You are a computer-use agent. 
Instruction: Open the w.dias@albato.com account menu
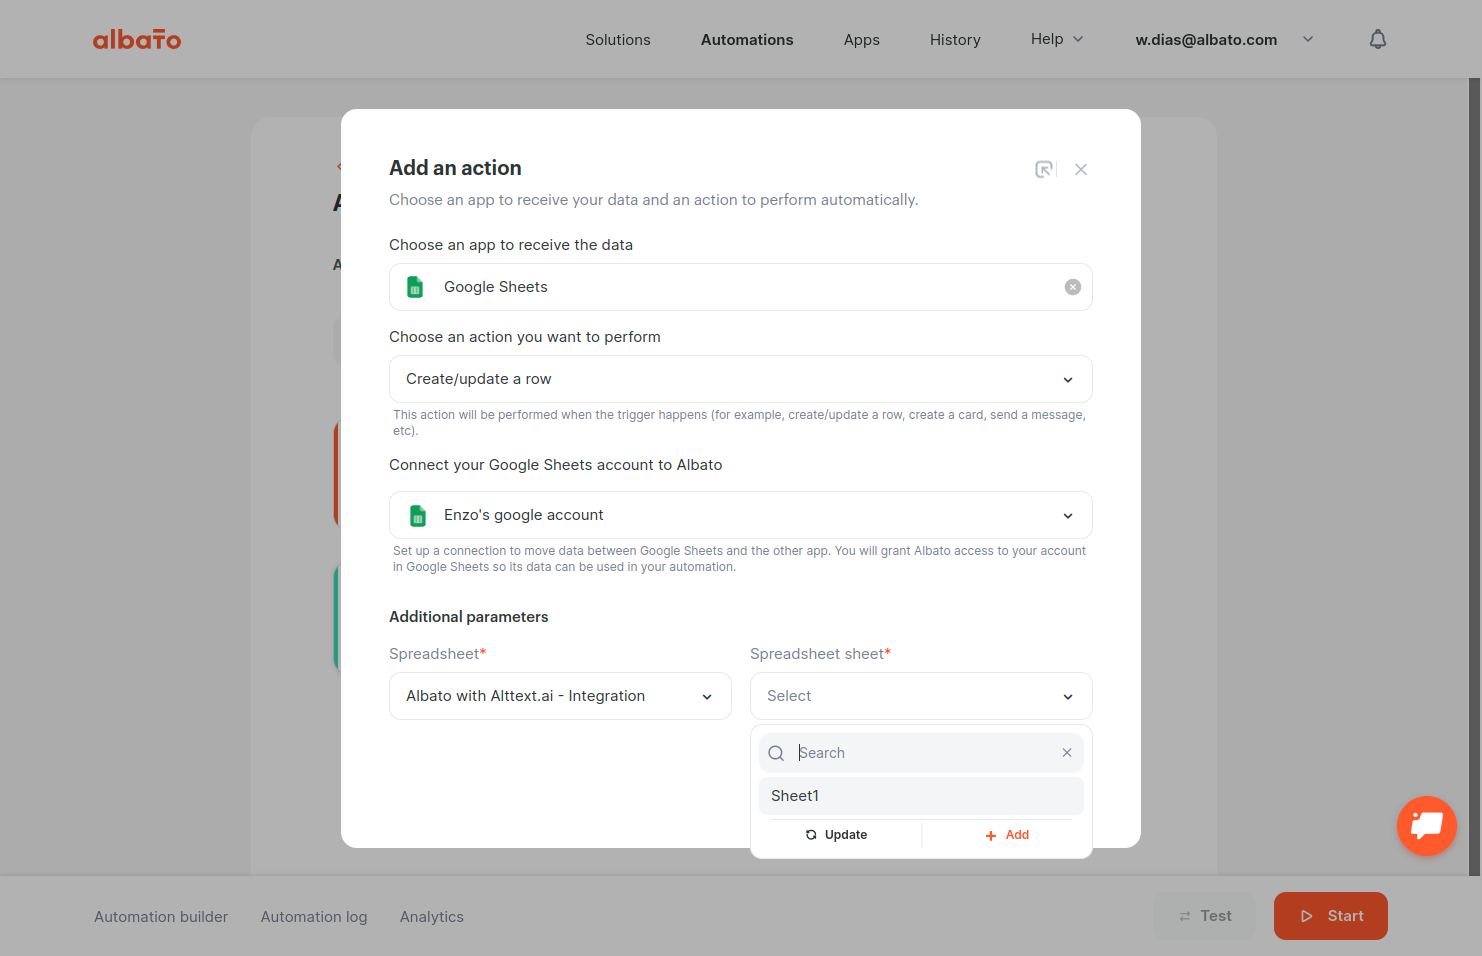[1224, 40]
